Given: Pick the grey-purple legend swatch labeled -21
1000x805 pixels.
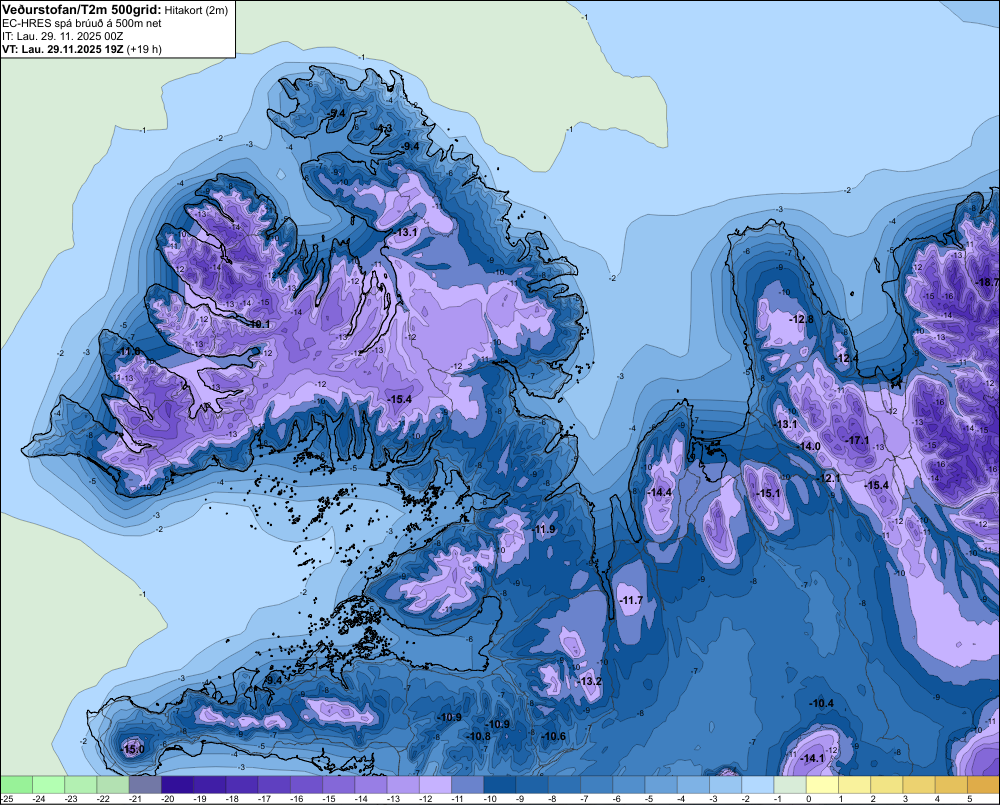Looking at the screenshot, I should [145, 784].
